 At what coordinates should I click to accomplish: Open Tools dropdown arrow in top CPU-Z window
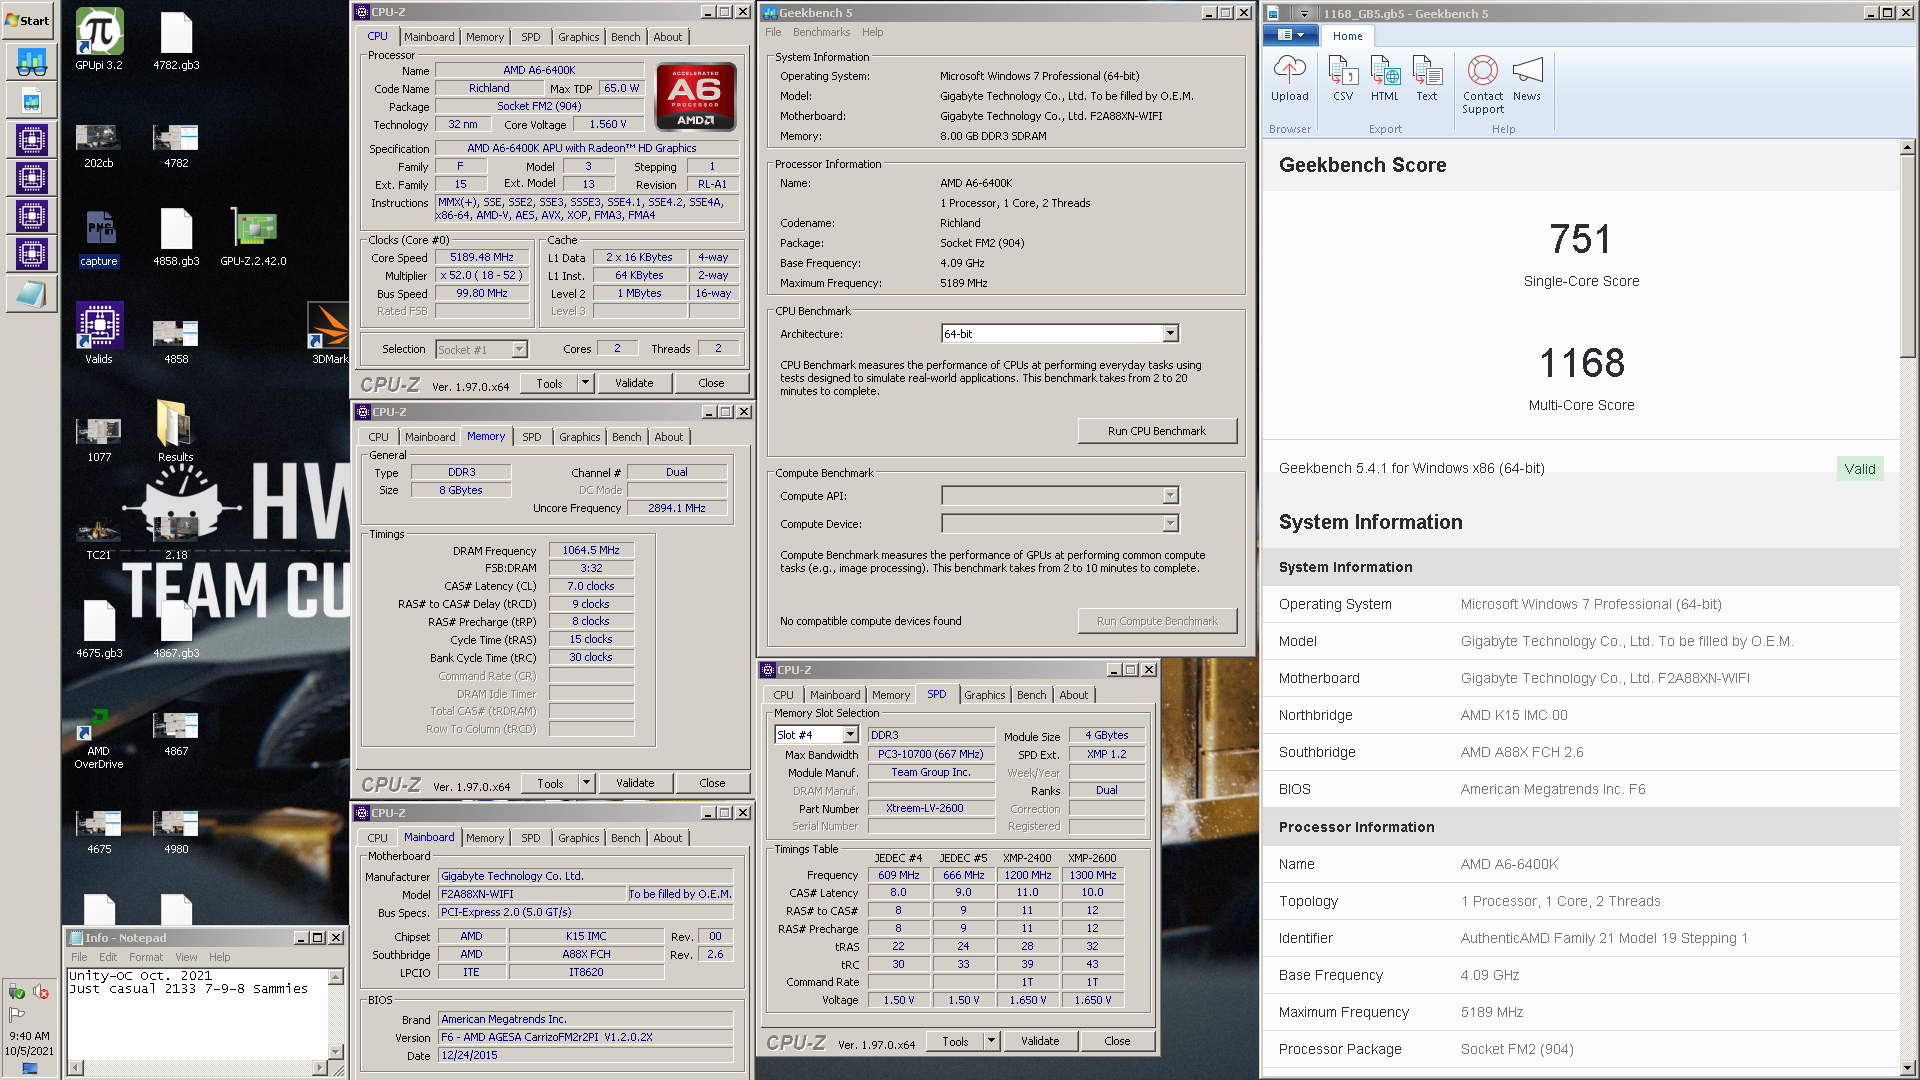click(585, 383)
